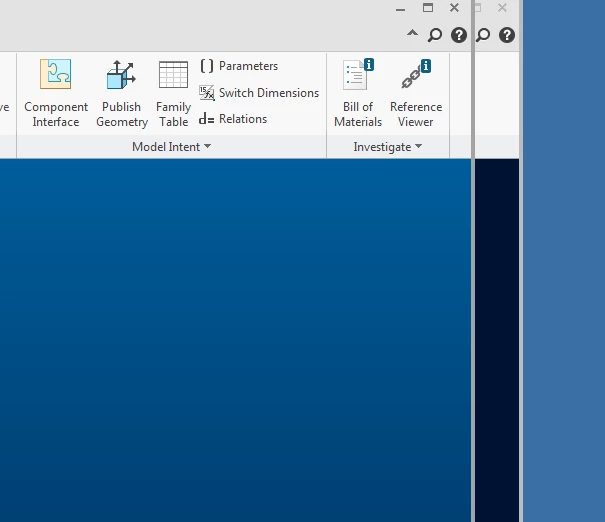Expand the Investigate group dropdown
605x522 pixels.
(387, 147)
